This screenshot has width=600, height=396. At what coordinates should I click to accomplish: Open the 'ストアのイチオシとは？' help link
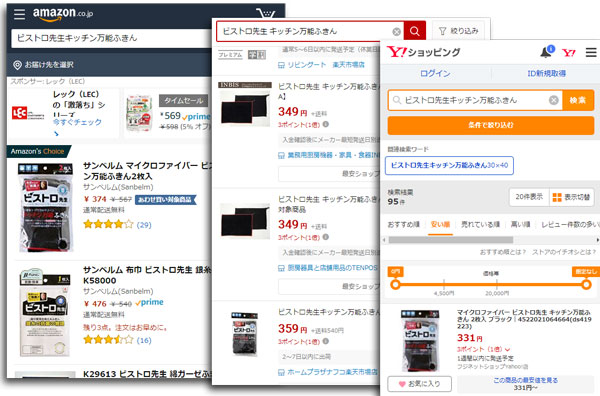point(564,252)
